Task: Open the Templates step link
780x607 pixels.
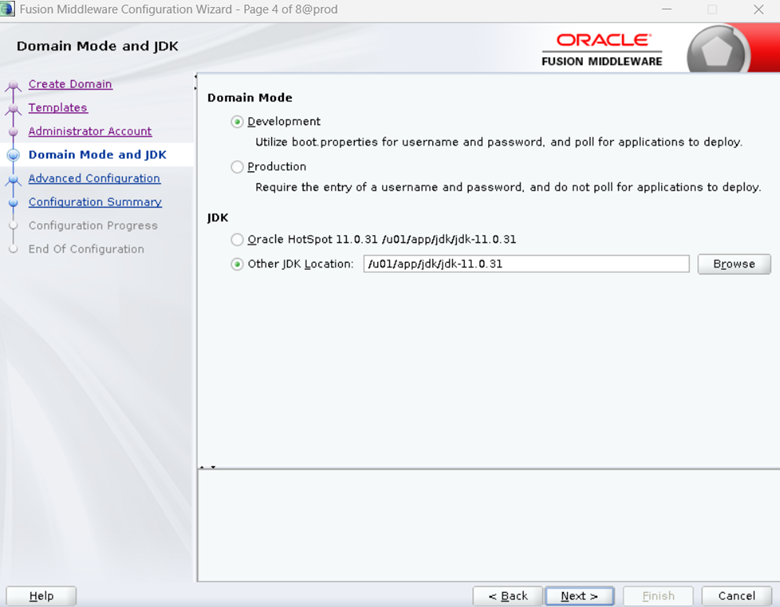Action: tap(58, 107)
